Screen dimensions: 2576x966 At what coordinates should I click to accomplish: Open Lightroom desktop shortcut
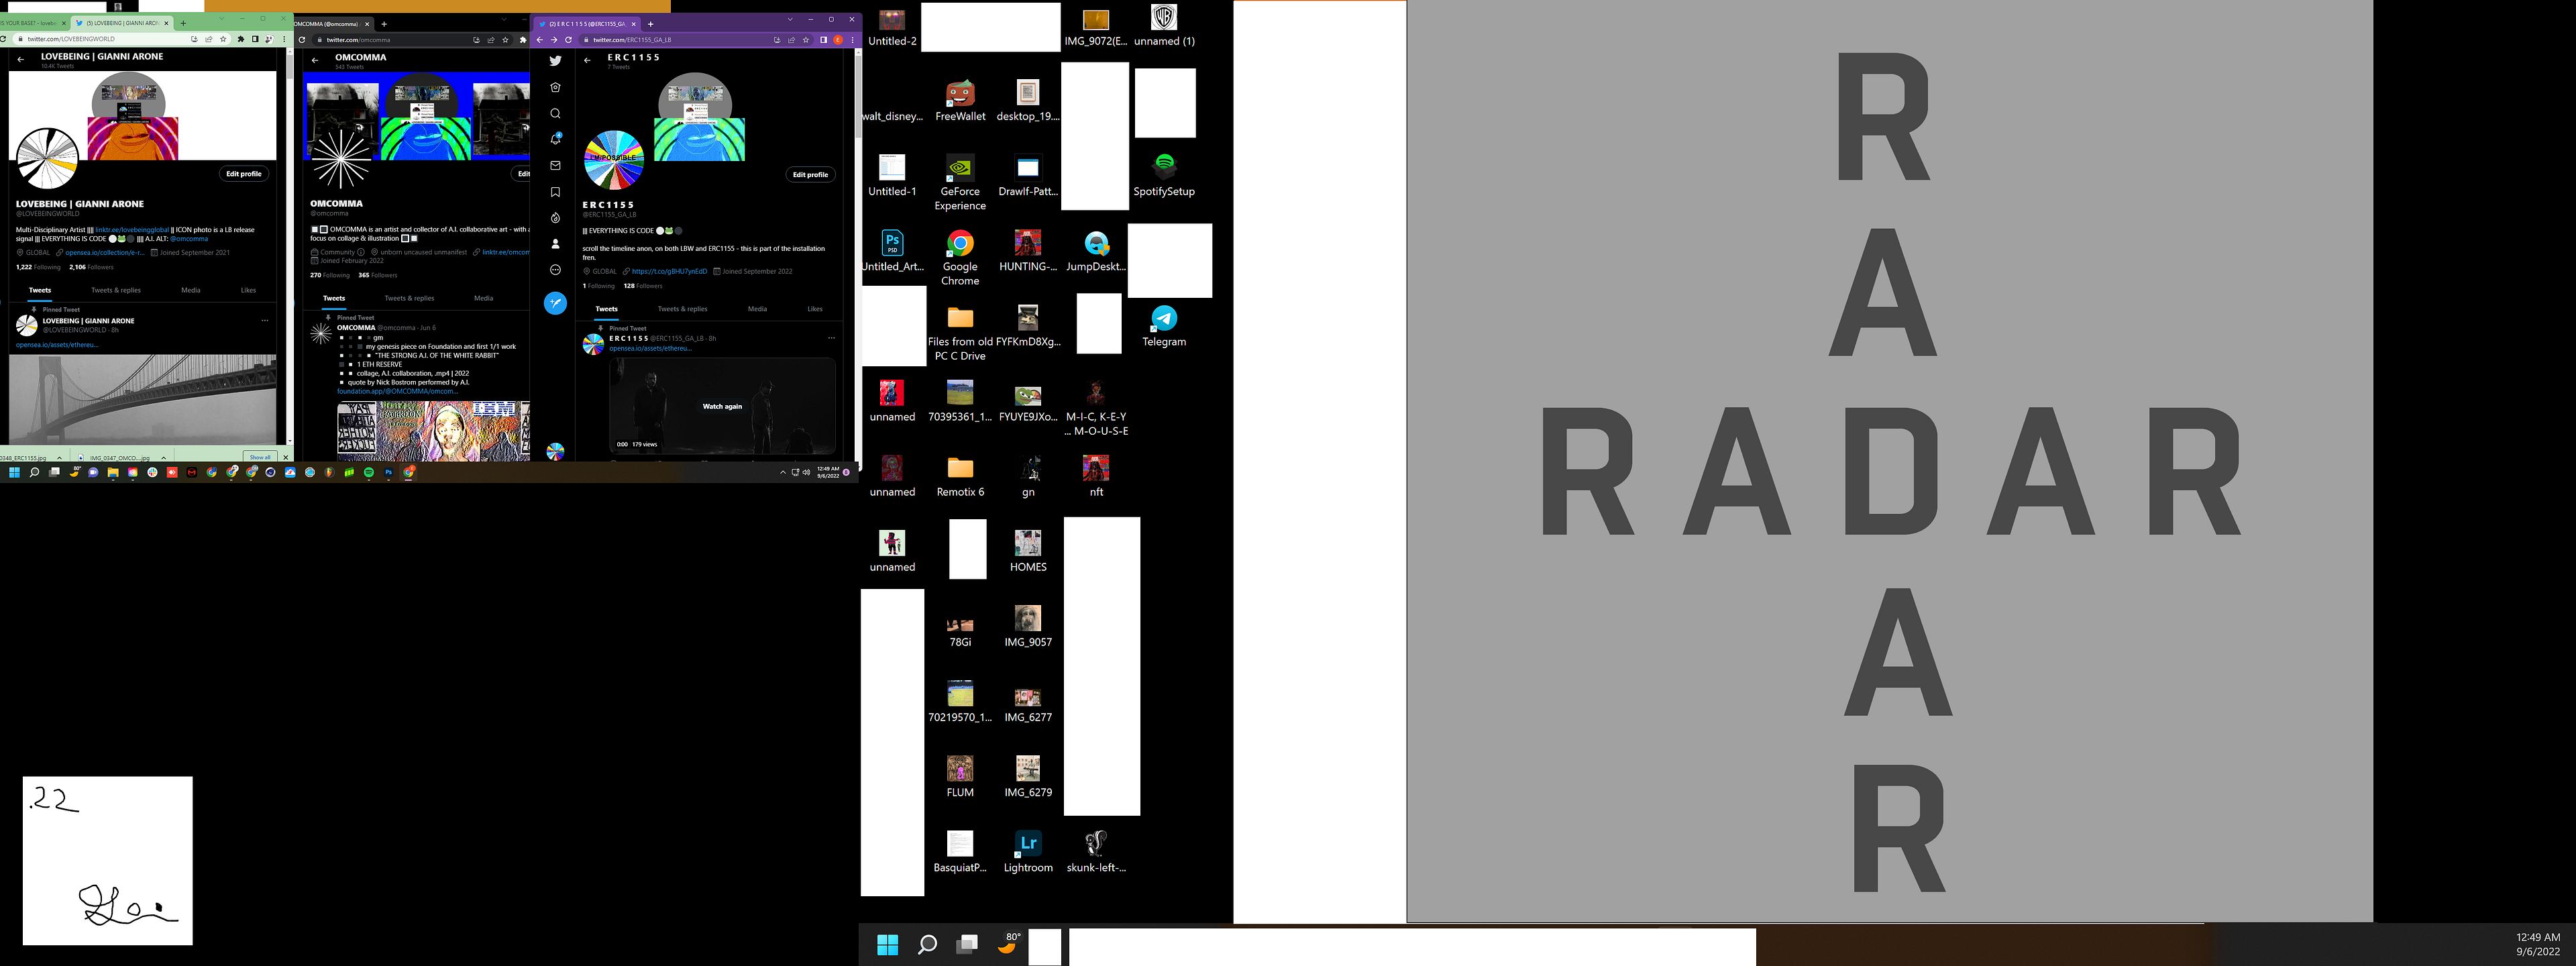(1027, 844)
